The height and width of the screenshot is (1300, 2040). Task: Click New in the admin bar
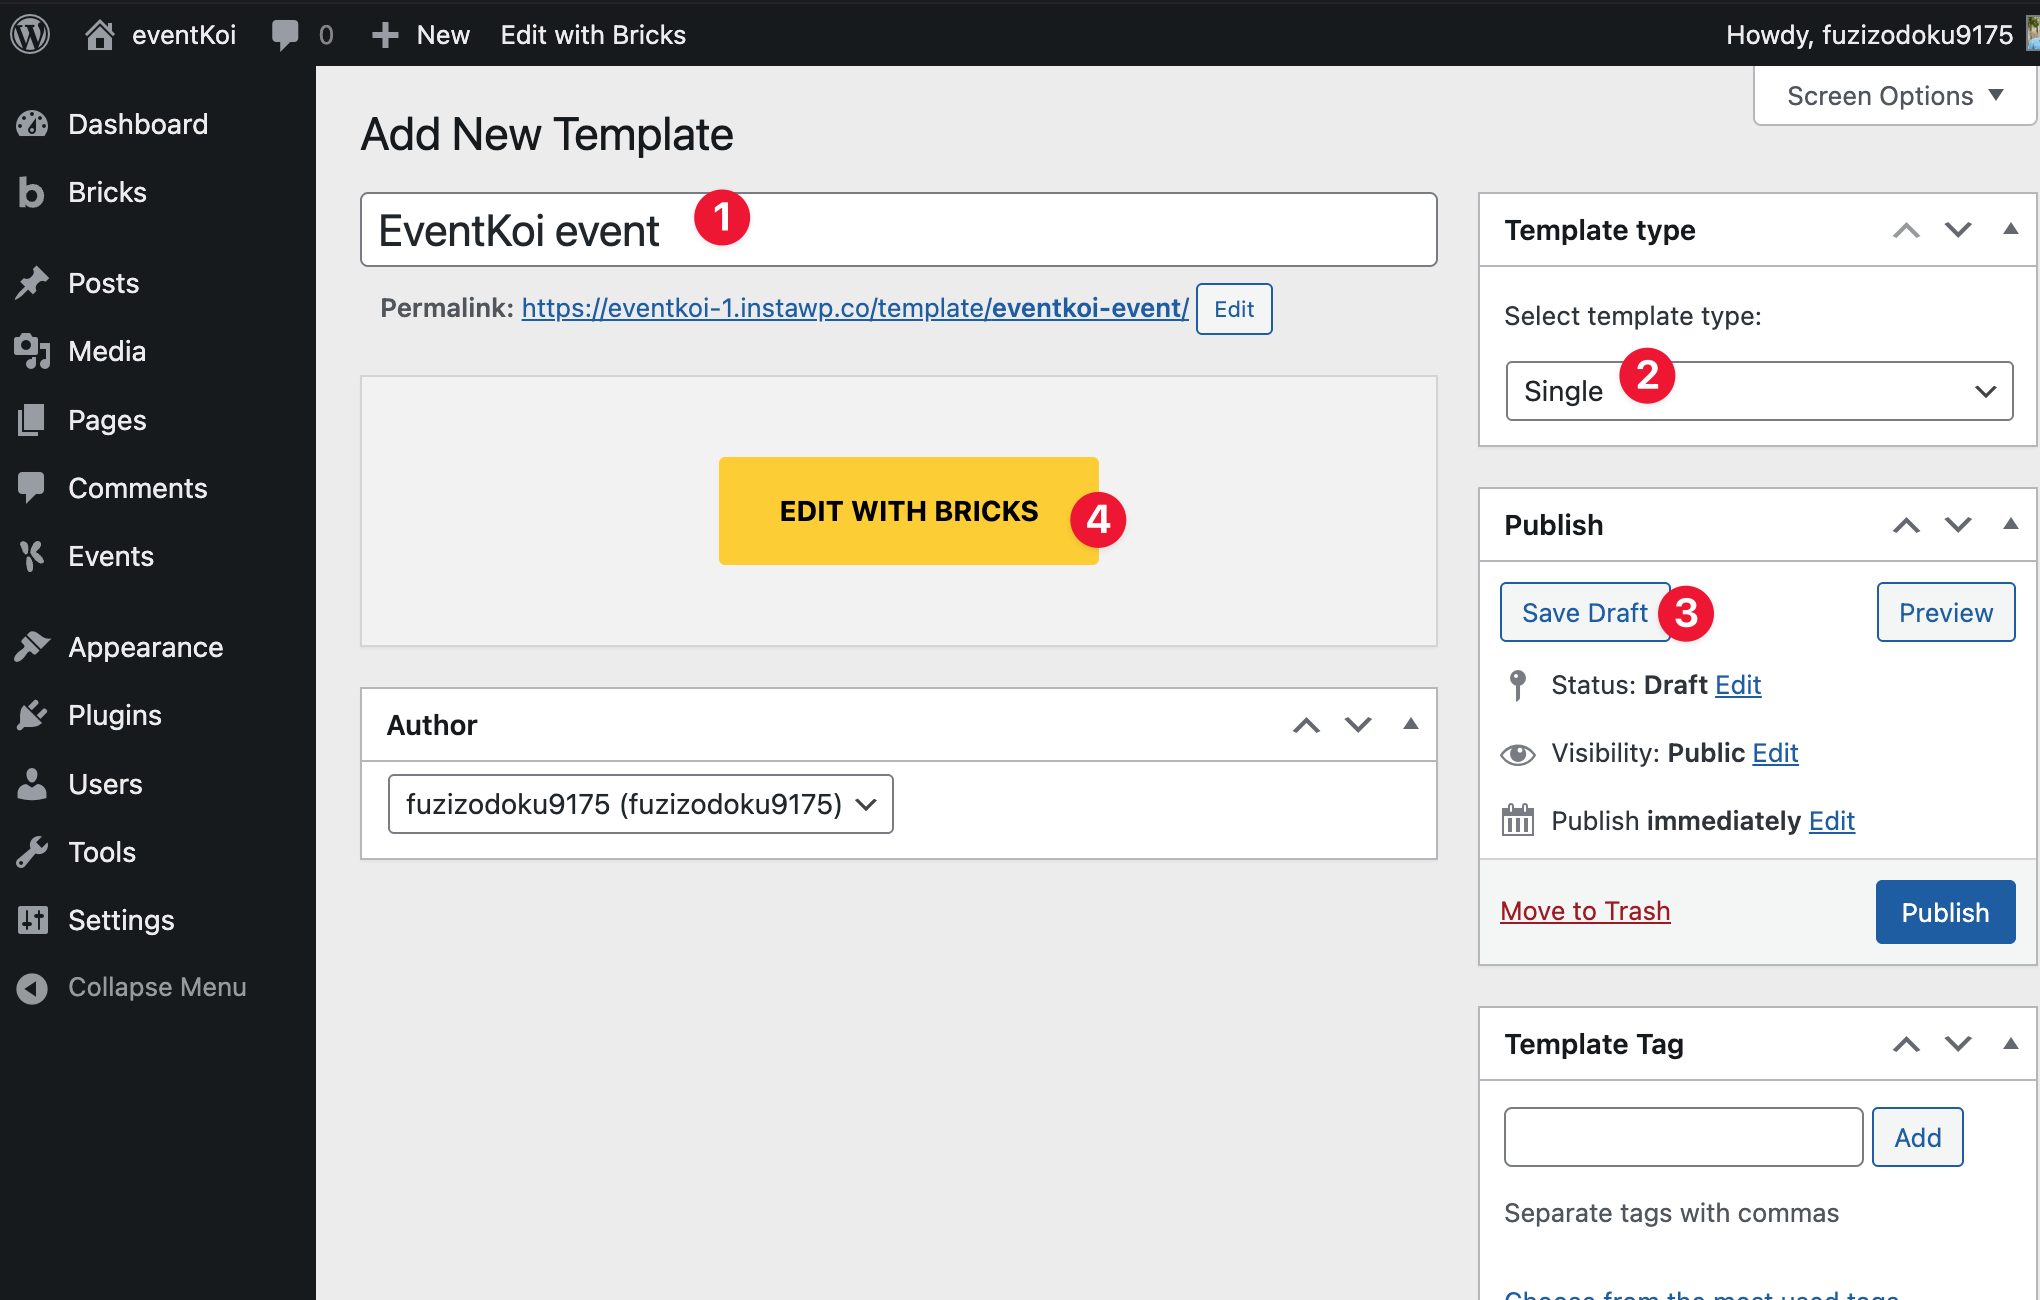[x=421, y=35]
